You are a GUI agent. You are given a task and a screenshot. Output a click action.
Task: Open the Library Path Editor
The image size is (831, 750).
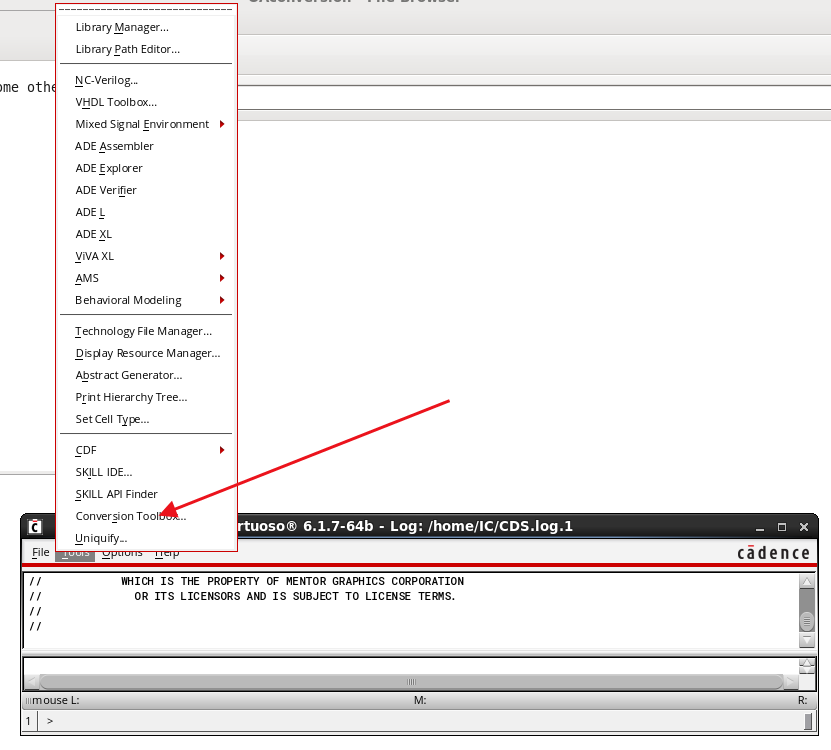pyautogui.click(x=127, y=49)
